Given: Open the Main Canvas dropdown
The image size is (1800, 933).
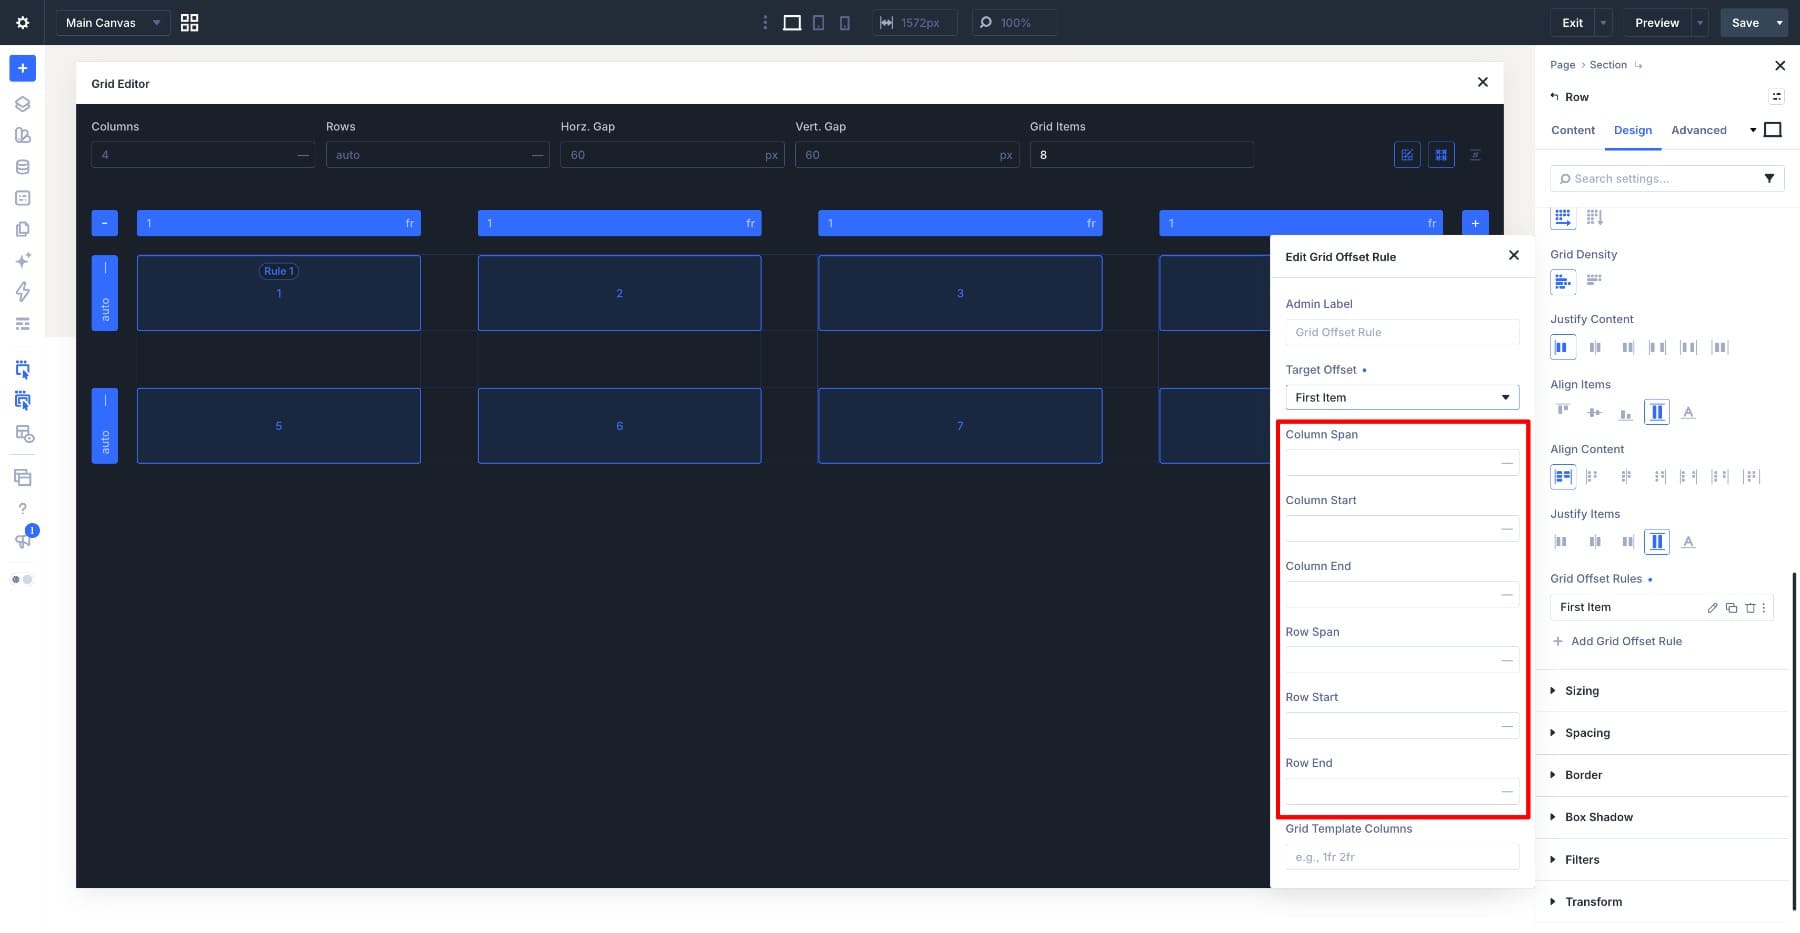Looking at the screenshot, I should click(112, 22).
